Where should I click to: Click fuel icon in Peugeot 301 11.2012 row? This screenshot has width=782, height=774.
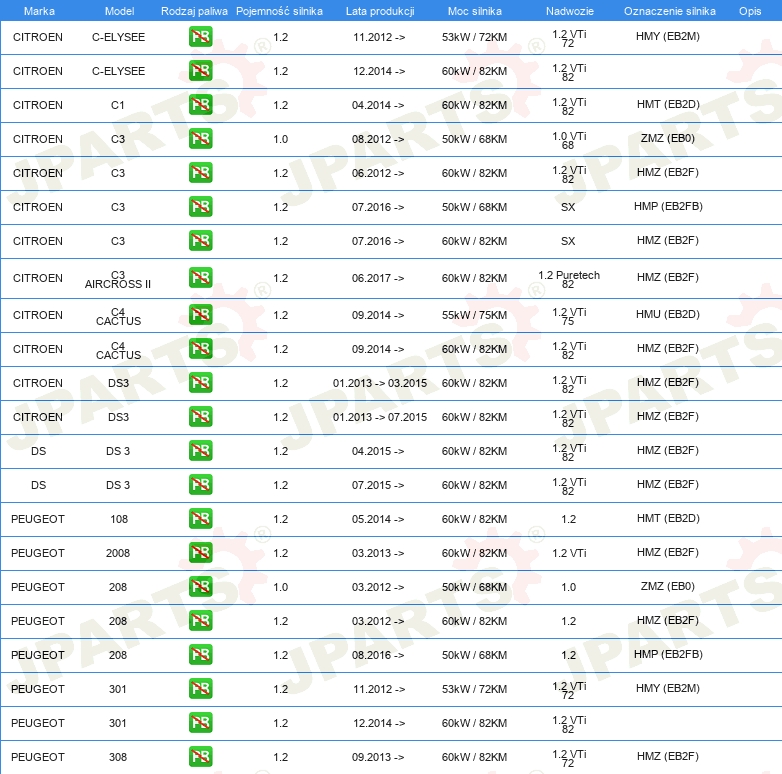(x=200, y=689)
